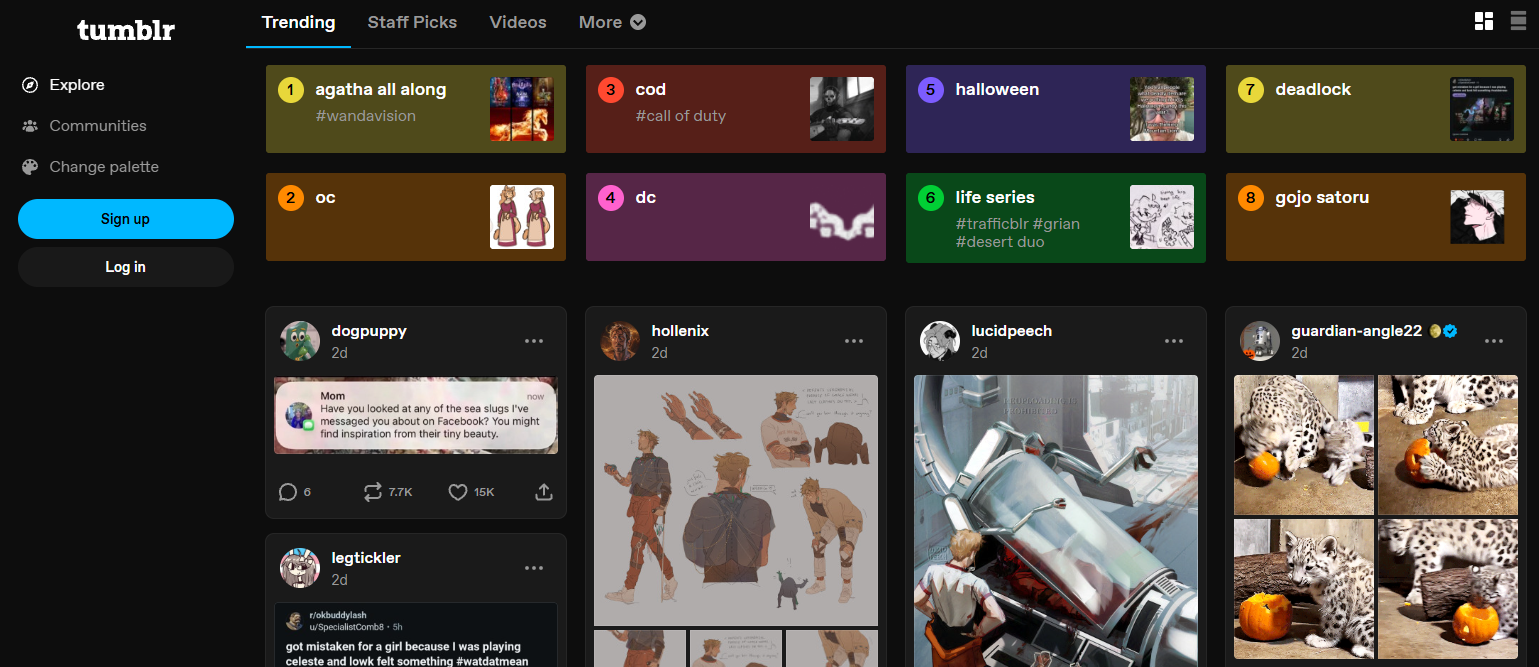This screenshot has height=667, width=1539.
Task: Click the Log in button
Action: point(126,267)
